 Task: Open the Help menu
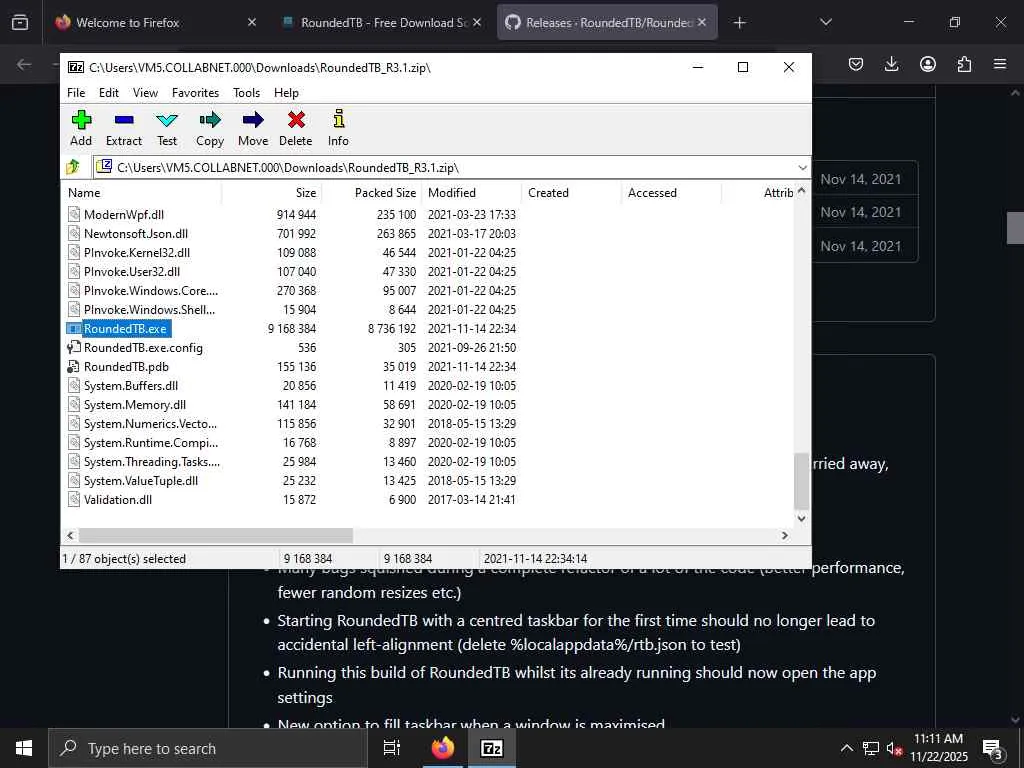point(286,93)
